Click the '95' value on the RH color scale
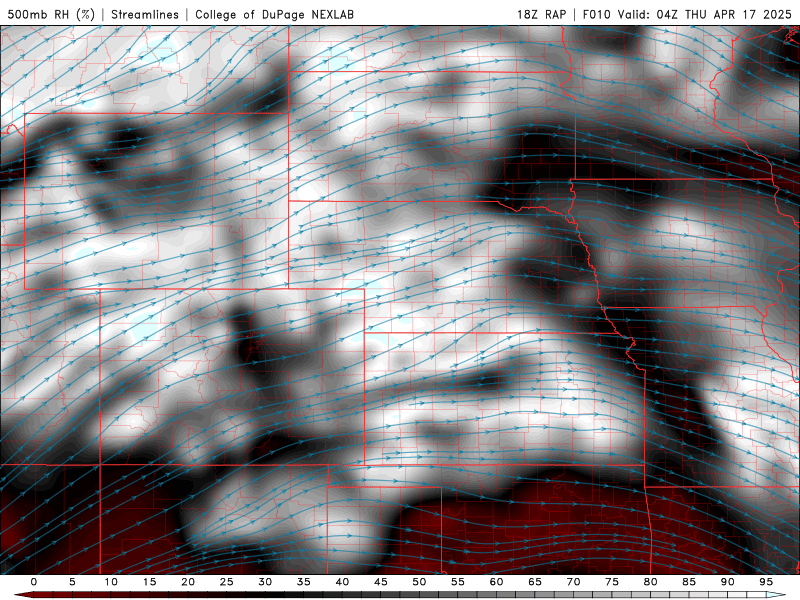 pyautogui.click(x=766, y=582)
